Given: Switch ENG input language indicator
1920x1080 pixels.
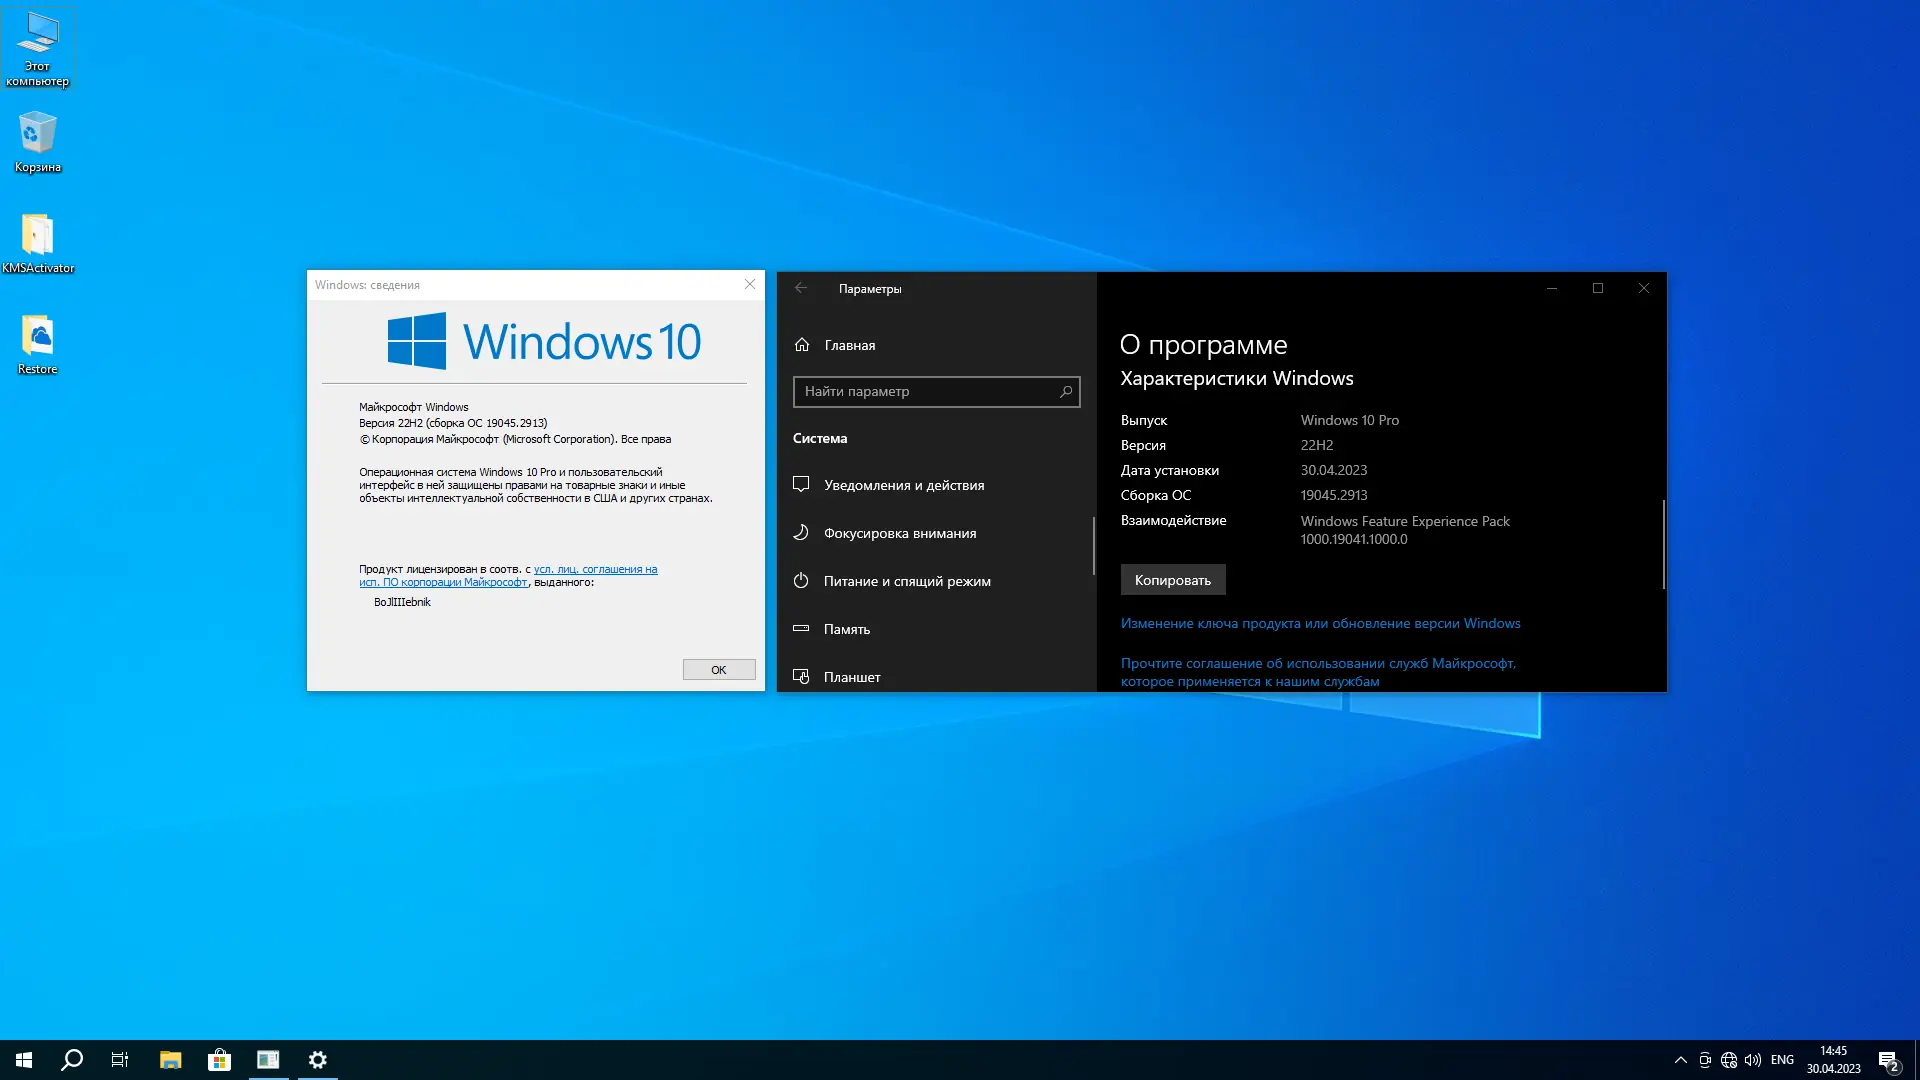Looking at the screenshot, I should click(1782, 1060).
